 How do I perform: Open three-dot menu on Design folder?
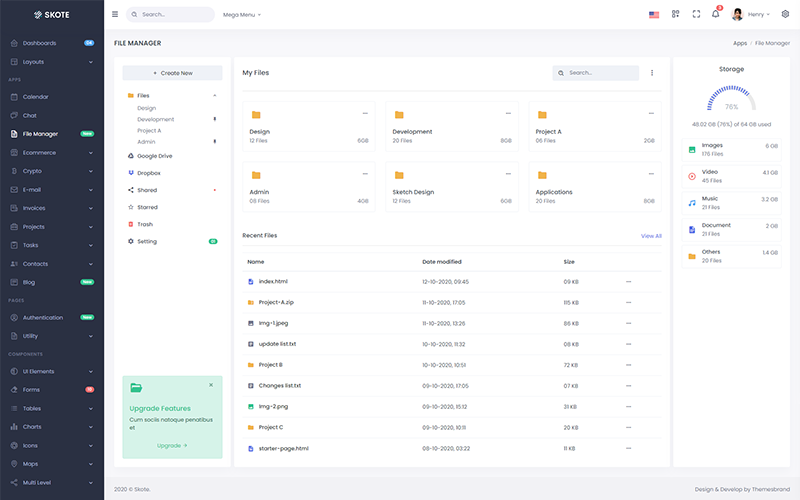pos(366,114)
